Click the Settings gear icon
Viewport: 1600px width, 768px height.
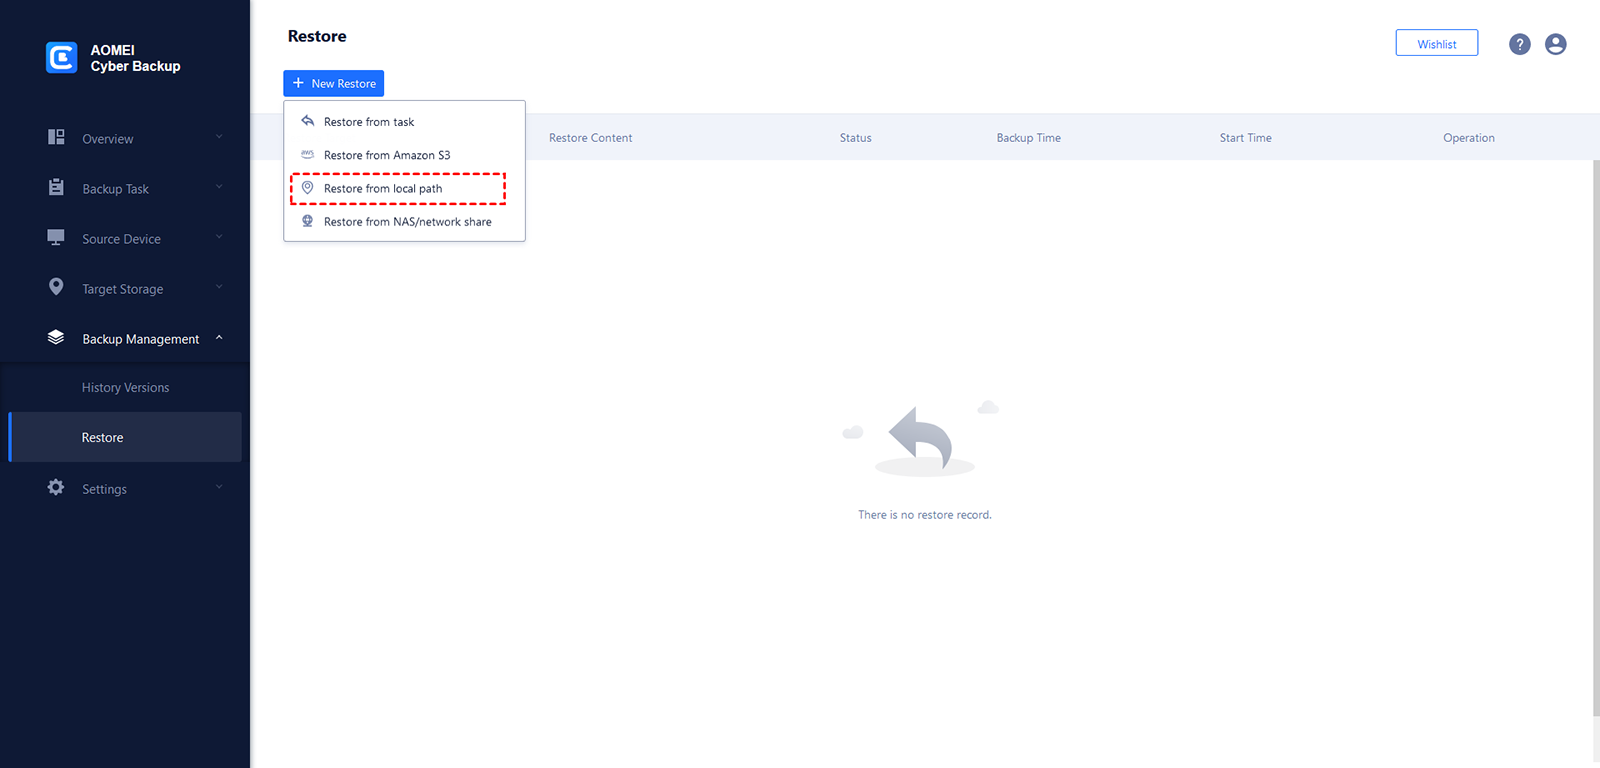pos(56,487)
